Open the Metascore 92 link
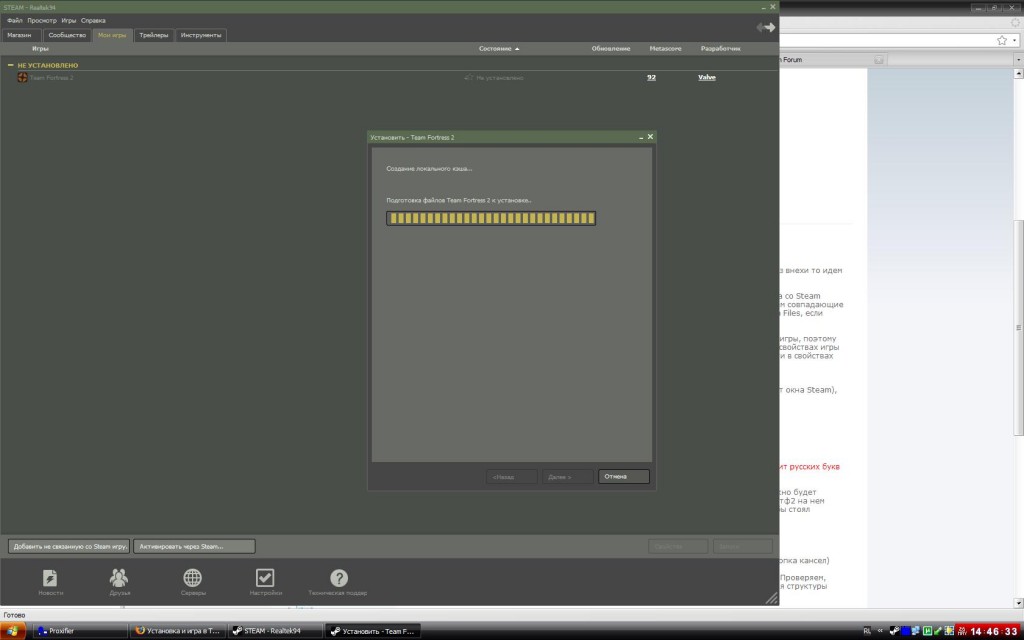Image resolution: width=1024 pixels, height=640 pixels. tap(651, 78)
